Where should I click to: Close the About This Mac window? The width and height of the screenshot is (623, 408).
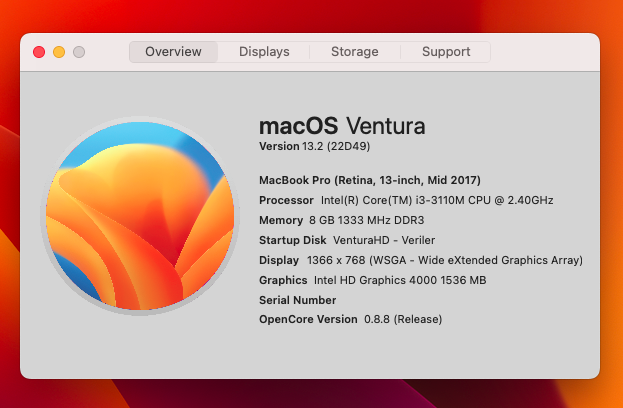pos(39,52)
